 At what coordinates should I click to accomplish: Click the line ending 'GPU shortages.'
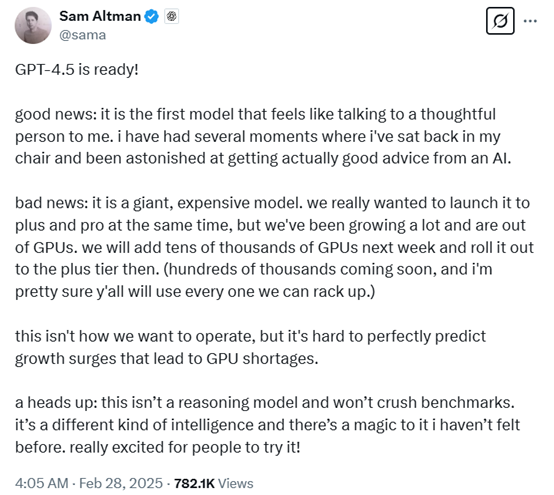pos(166,359)
